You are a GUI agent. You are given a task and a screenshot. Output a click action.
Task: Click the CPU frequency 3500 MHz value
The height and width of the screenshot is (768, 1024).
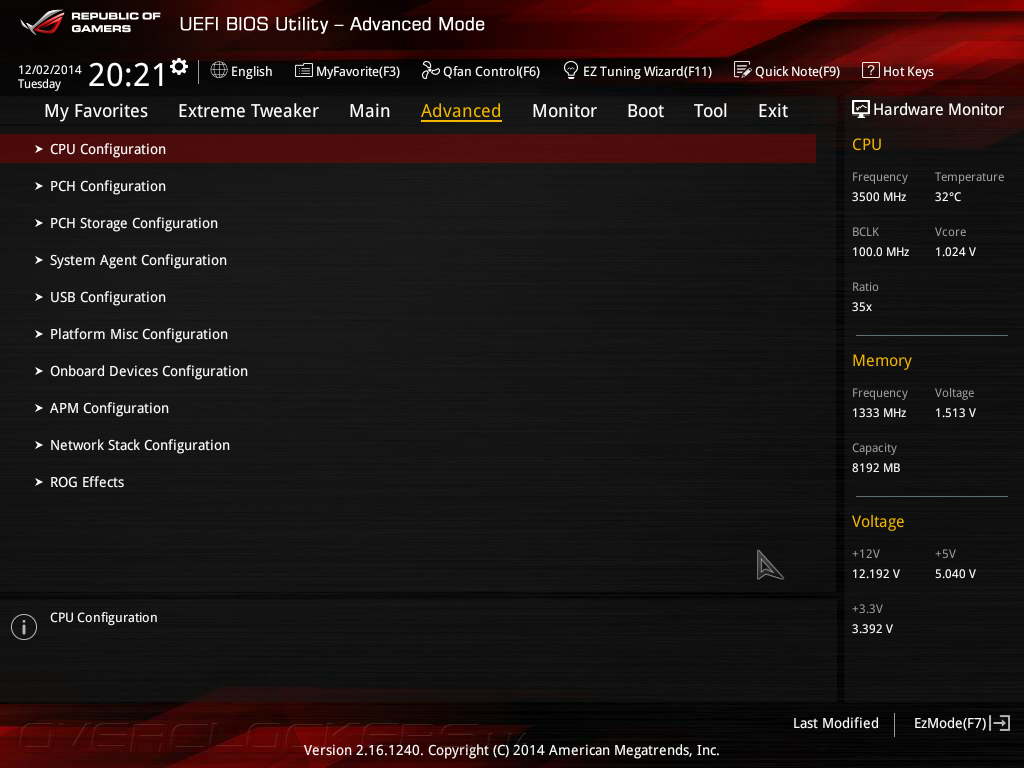[879, 197]
